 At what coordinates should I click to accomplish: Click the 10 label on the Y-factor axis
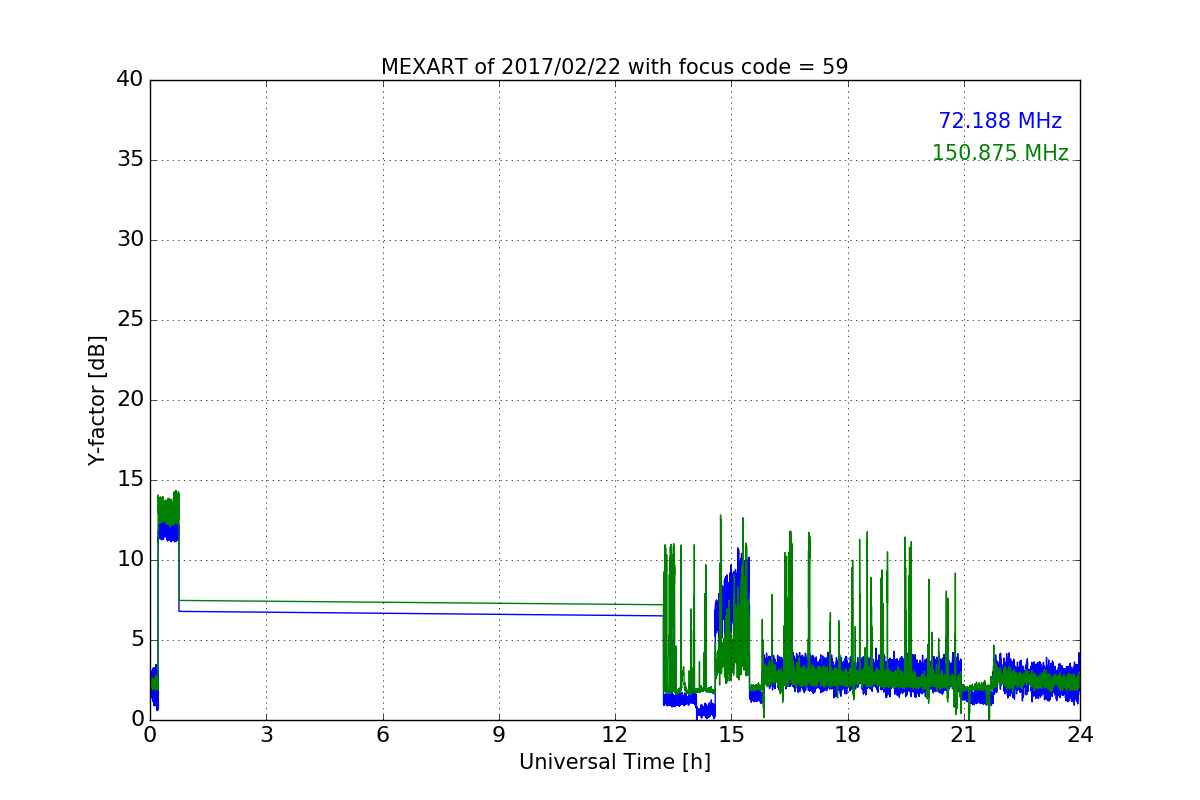coord(130,560)
